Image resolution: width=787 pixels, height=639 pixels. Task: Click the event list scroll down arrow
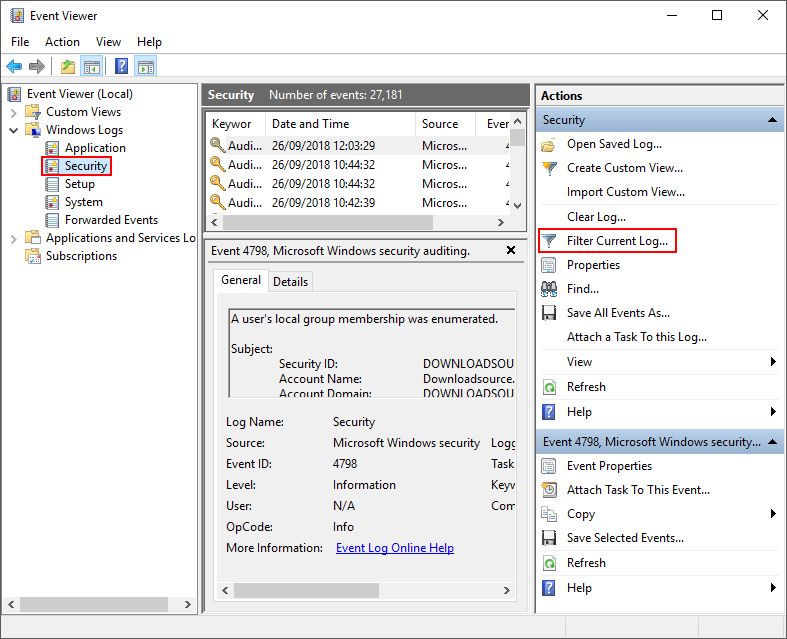point(518,205)
